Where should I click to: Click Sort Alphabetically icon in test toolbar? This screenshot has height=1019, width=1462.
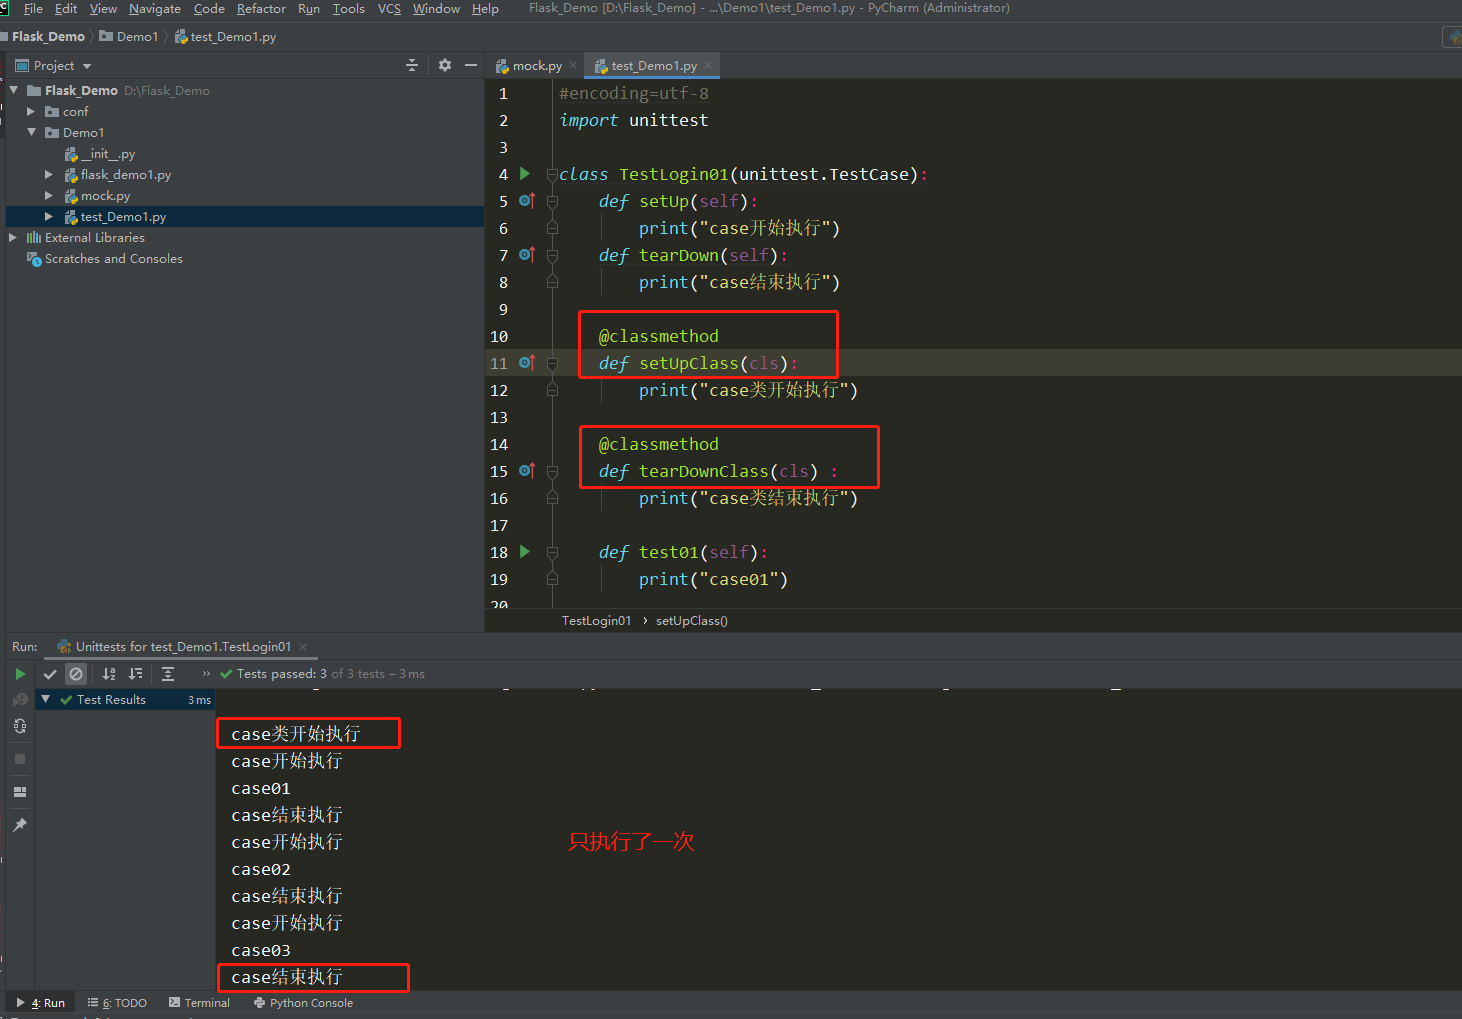coord(109,674)
